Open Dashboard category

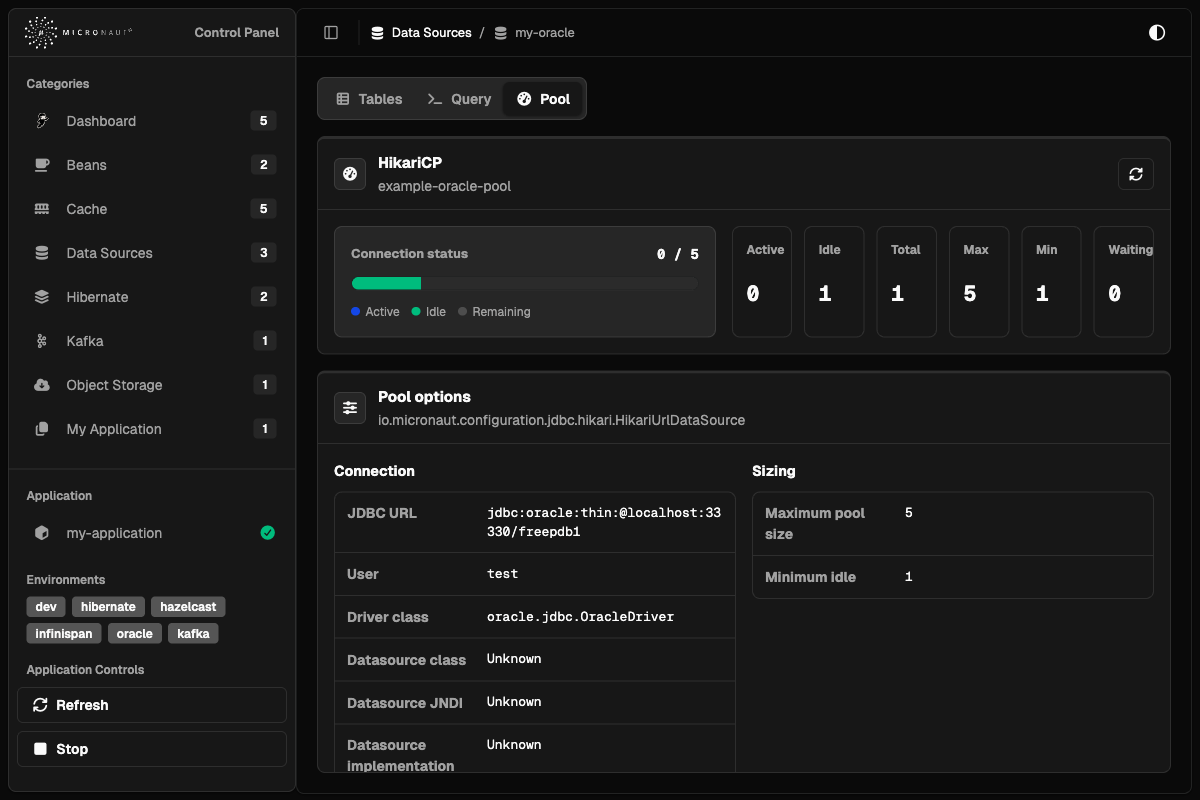tap(152, 121)
